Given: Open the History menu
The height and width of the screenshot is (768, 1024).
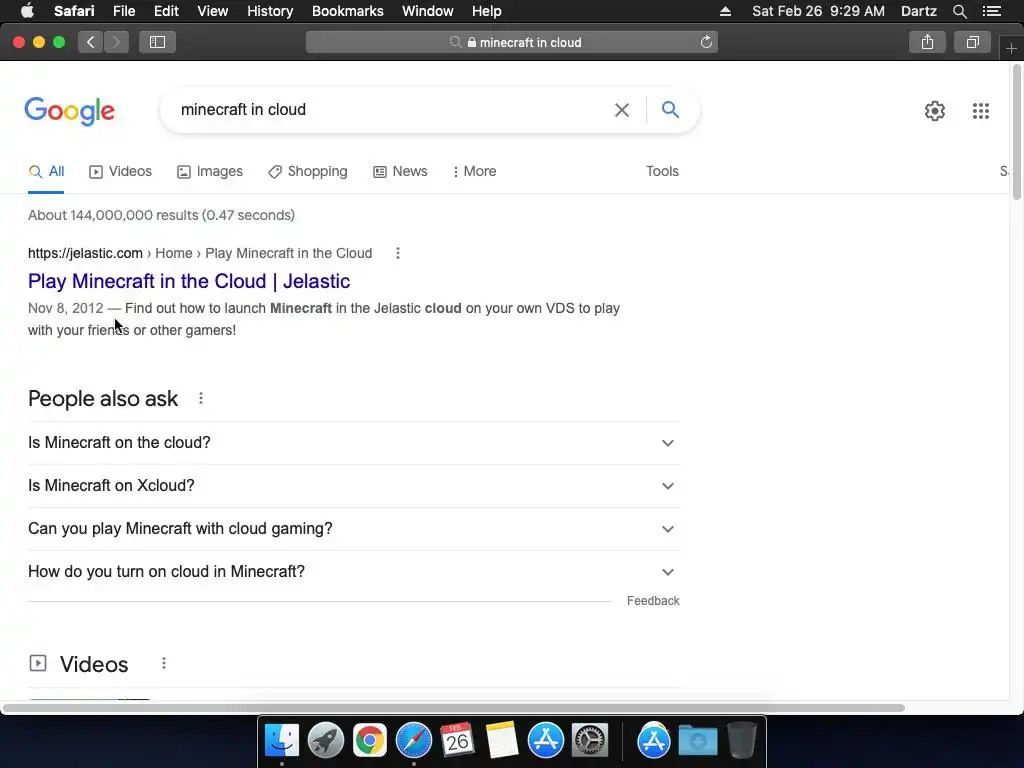Looking at the screenshot, I should click(x=270, y=11).
